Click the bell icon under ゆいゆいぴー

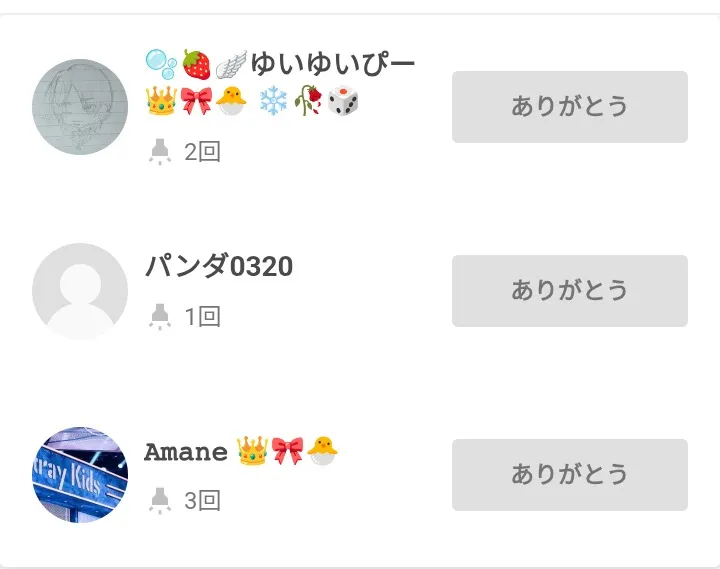pyautogui.click(x=159, y=151)
